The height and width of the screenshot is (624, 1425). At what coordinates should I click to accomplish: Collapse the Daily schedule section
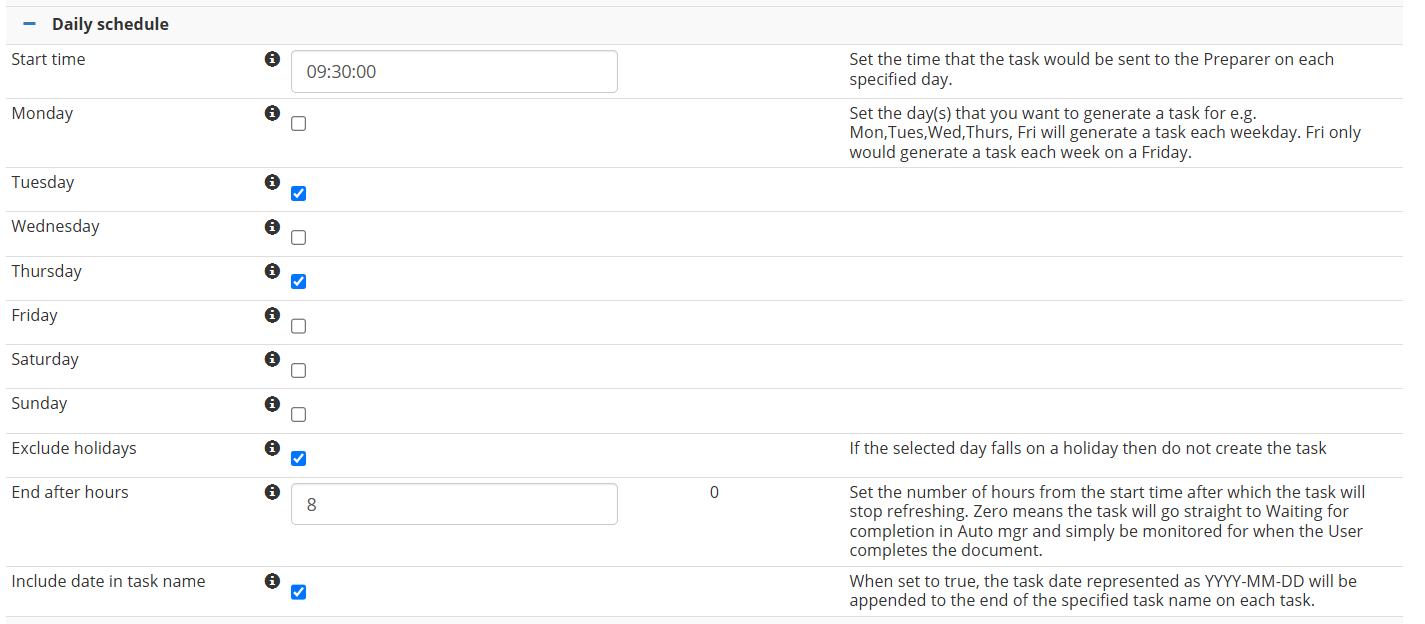pyautogui.click(x=30, y=24)
